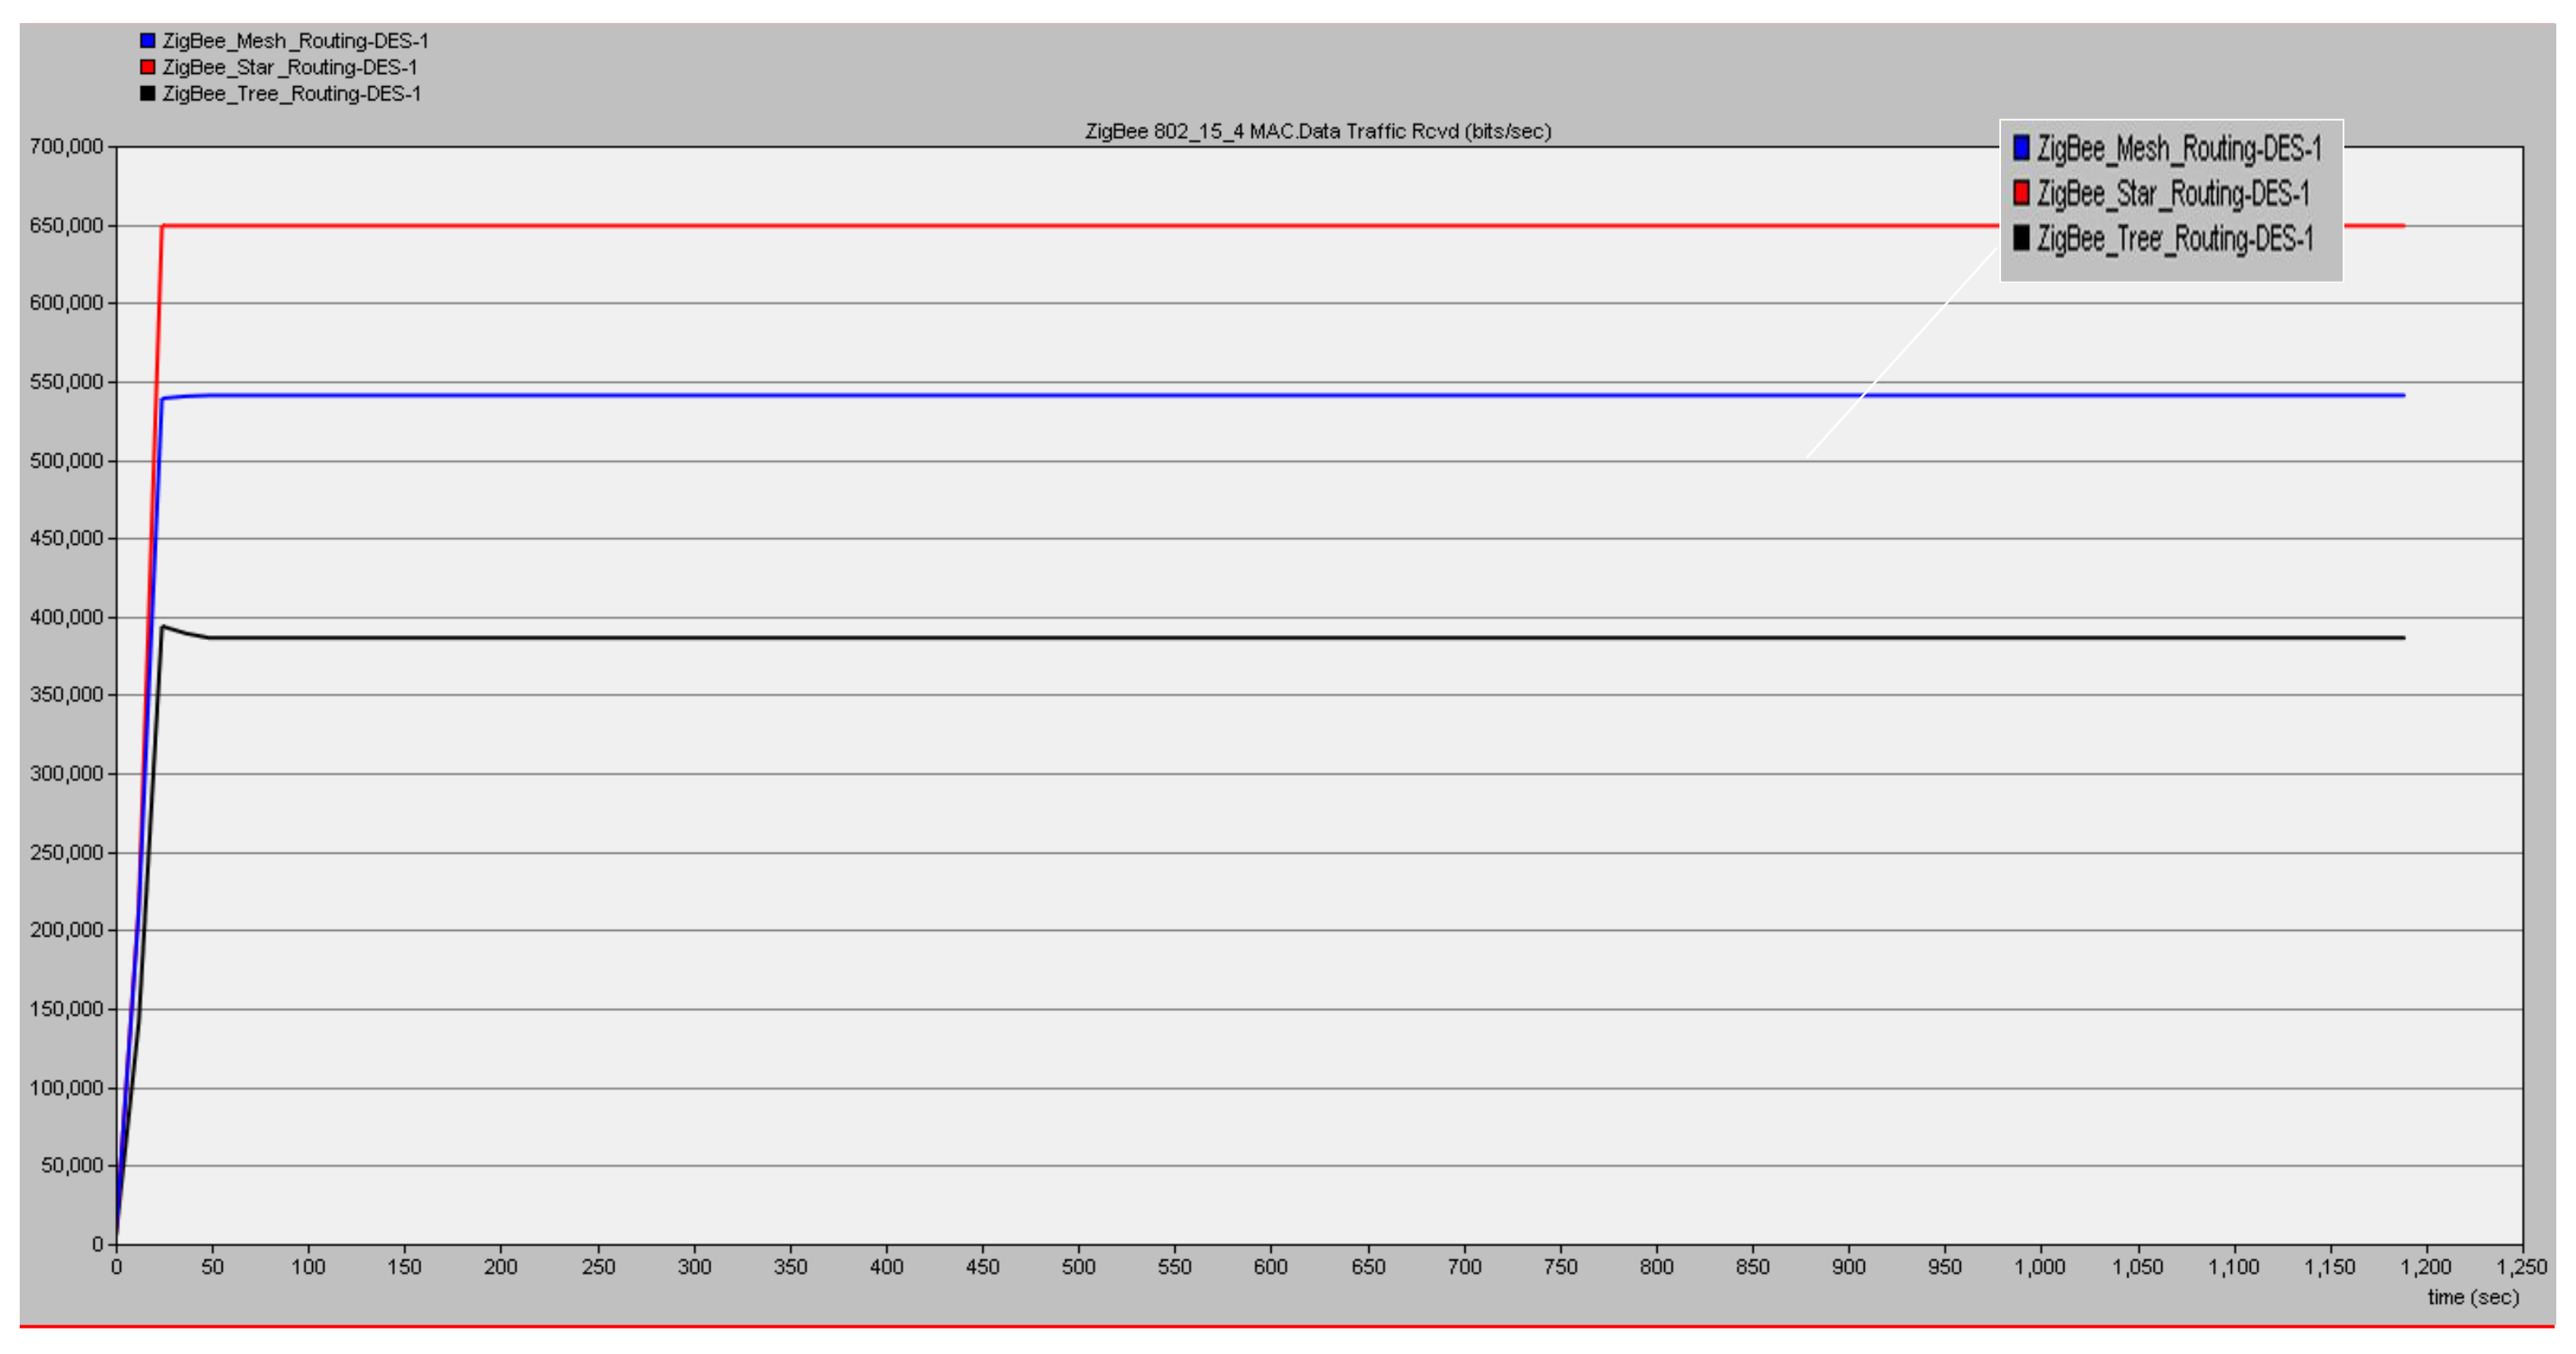Click blue Mesh swatch in floating legend box

point(2021,148)
